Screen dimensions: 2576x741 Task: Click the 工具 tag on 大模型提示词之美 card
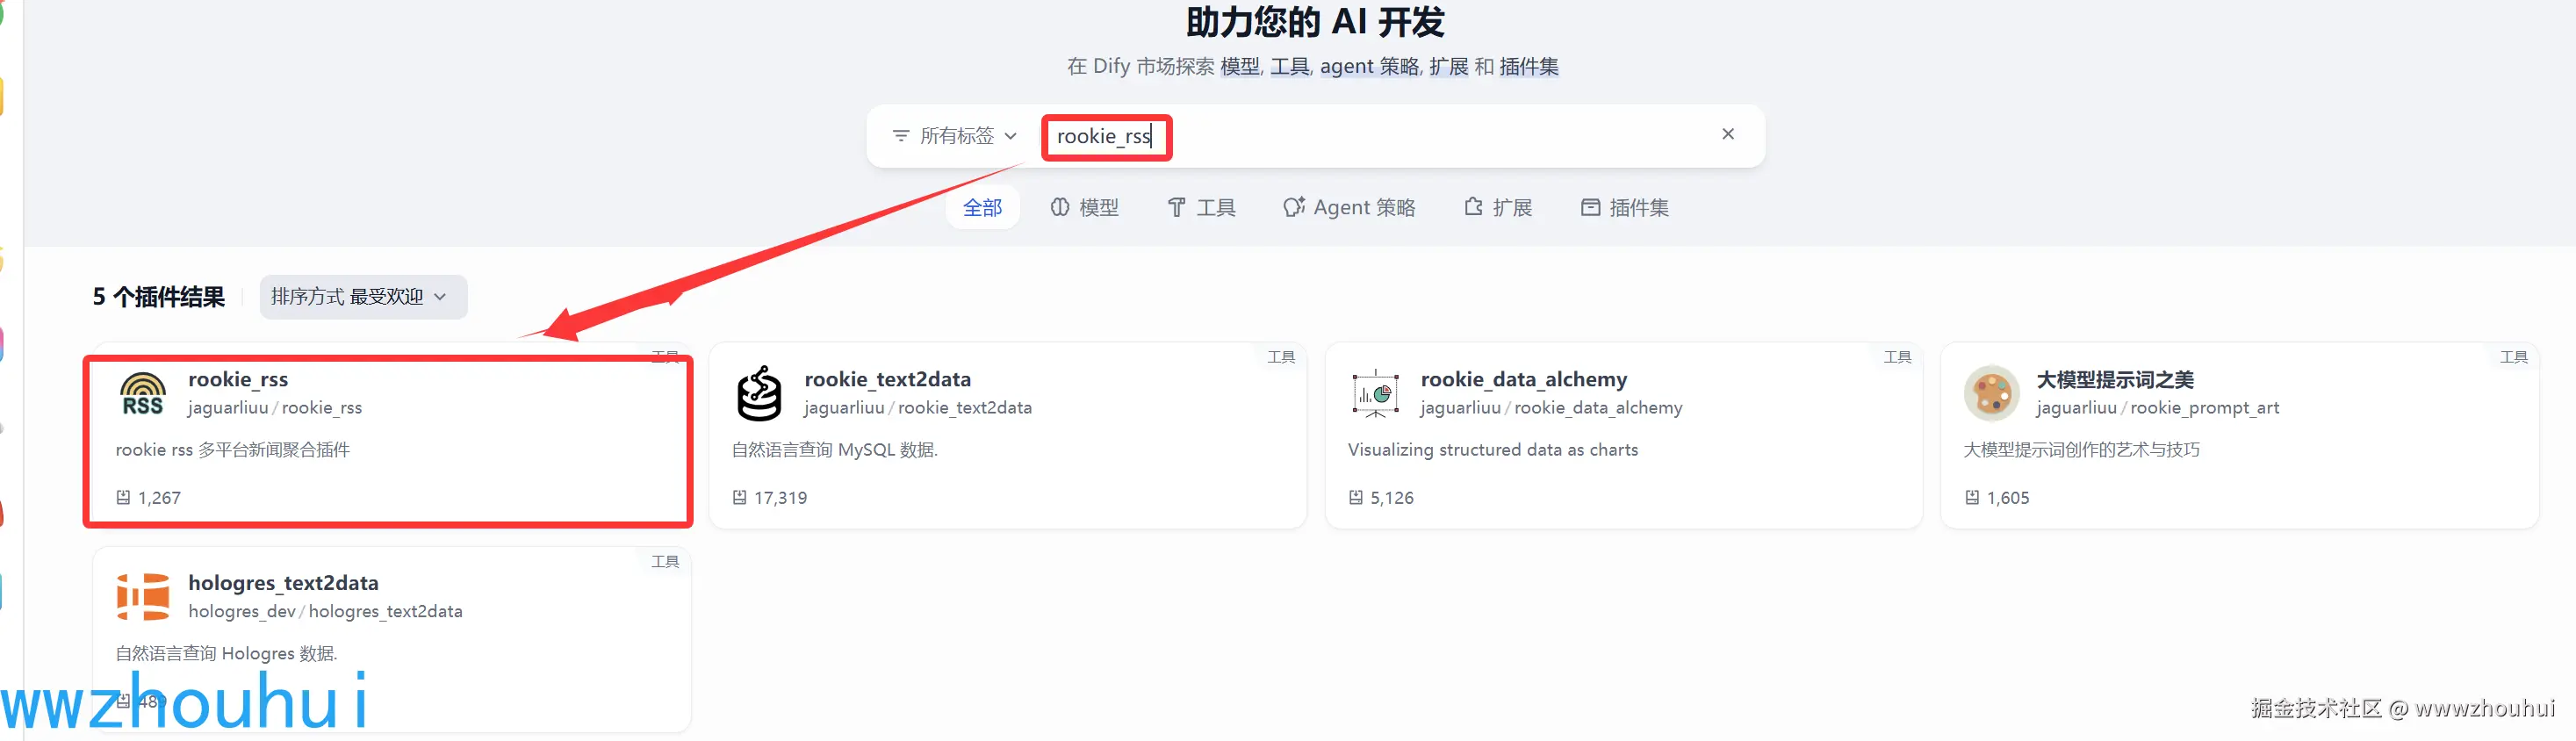pos(2513,357)
